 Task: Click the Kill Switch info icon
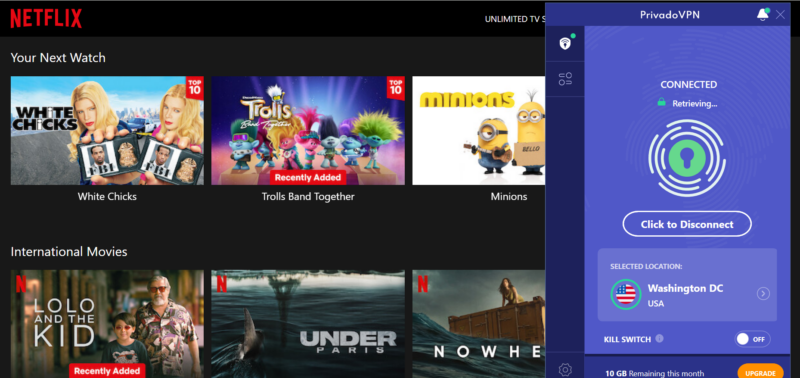click(x=659, y=338)
